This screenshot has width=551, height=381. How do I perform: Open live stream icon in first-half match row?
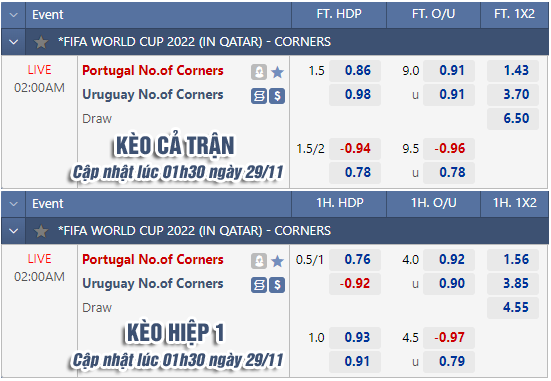[259, 261]
